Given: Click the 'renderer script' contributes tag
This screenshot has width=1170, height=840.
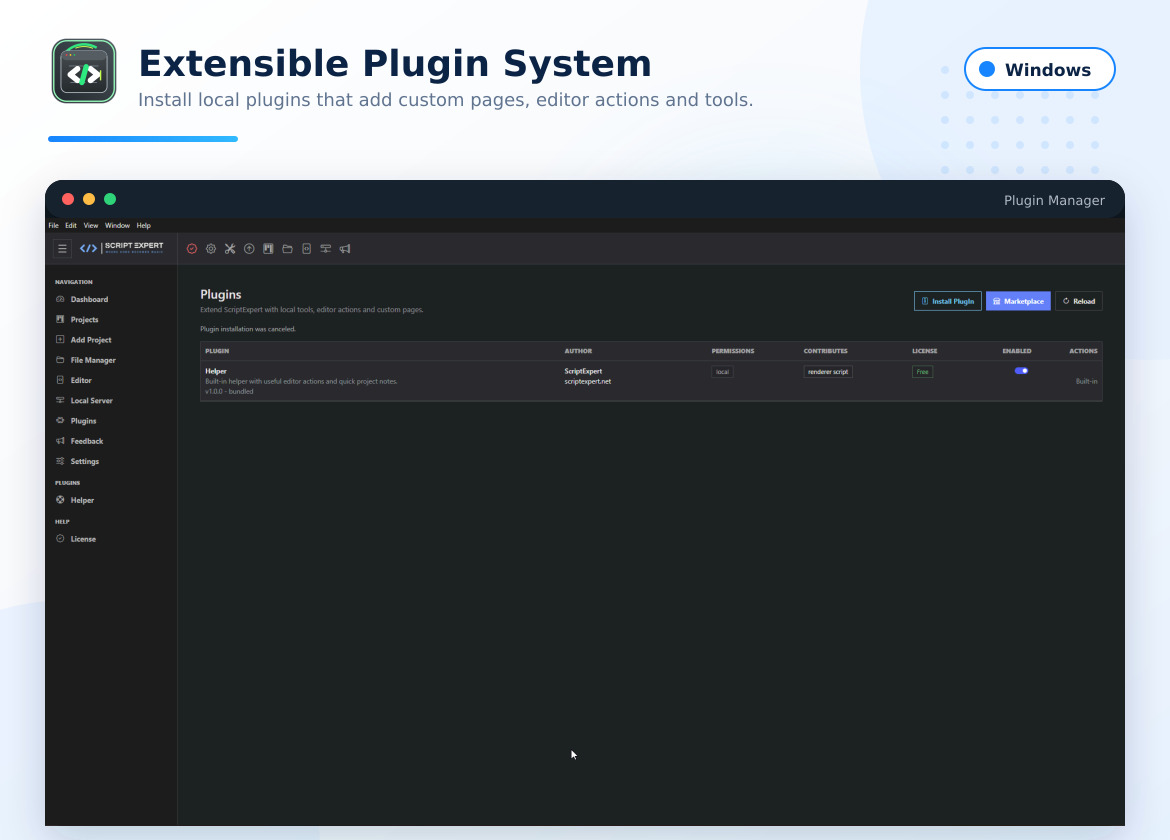Looking at the screenshot, I should [828, 372].
